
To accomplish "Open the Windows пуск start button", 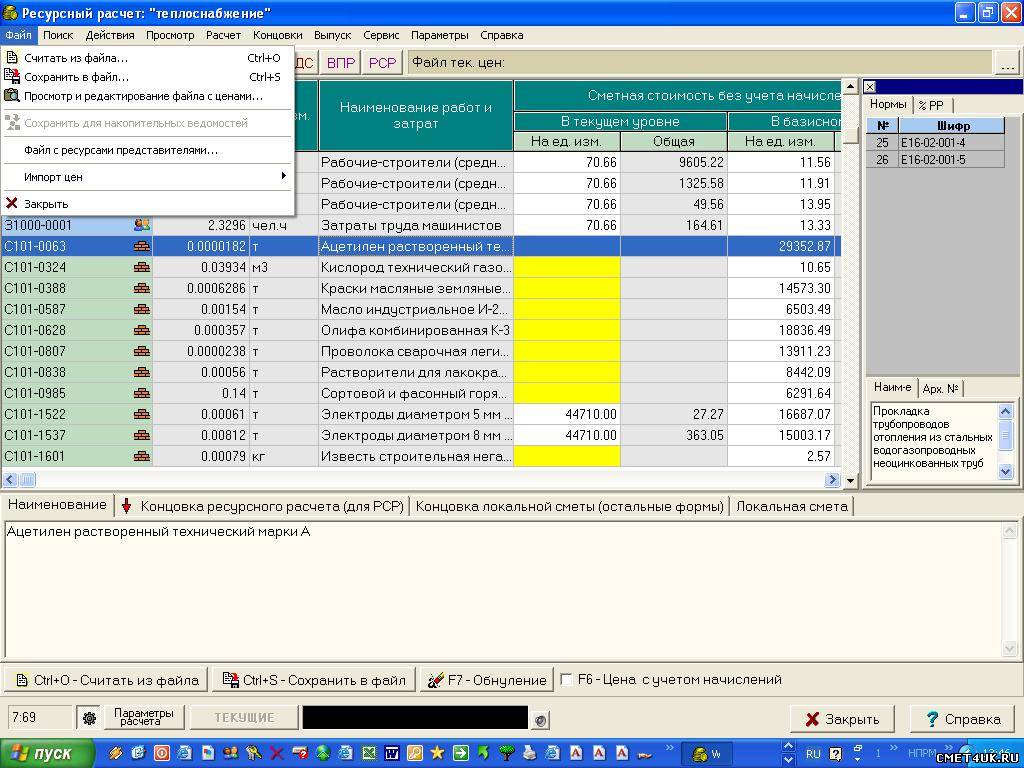I will pos(47,753).
